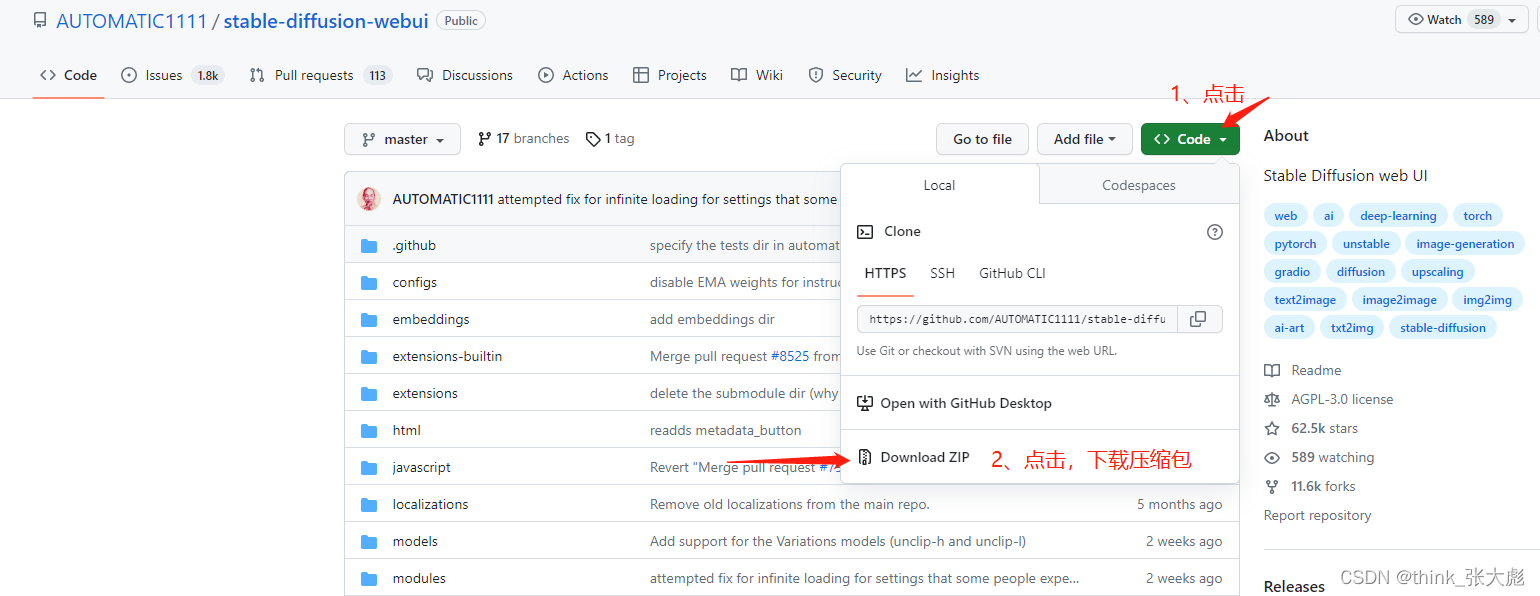Switch to Pull requests tab
The height and width of the screenshot is (596, 1540).
click(319, 75)
